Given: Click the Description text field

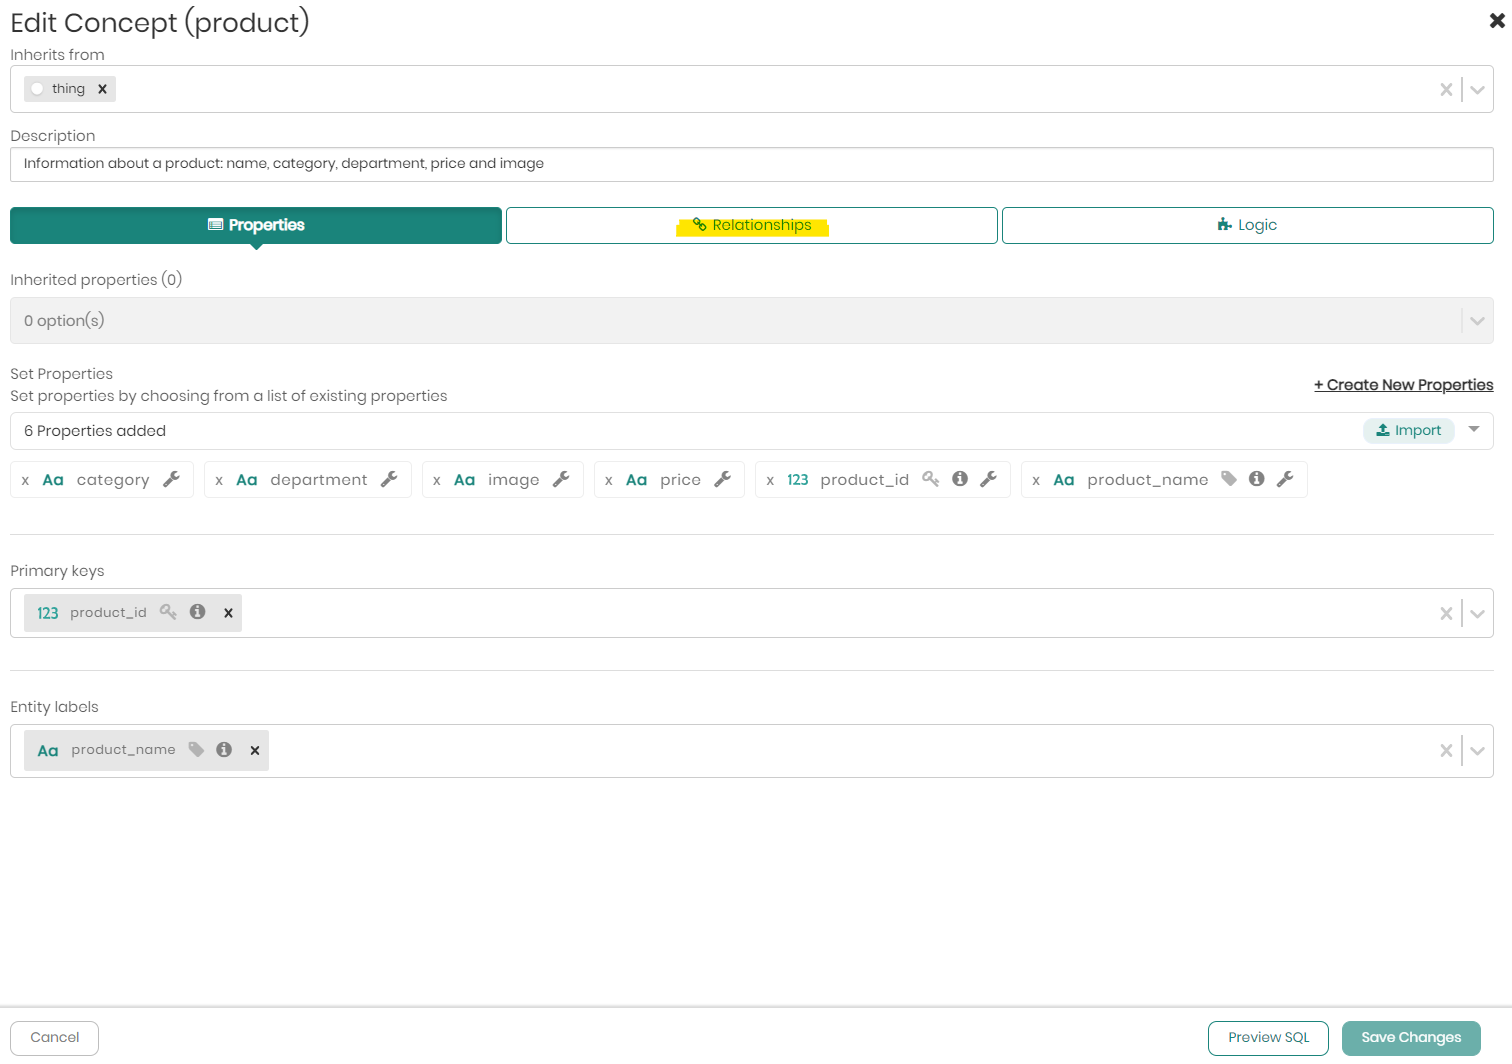Looking at the screenshot, I should tap(752, 164).
